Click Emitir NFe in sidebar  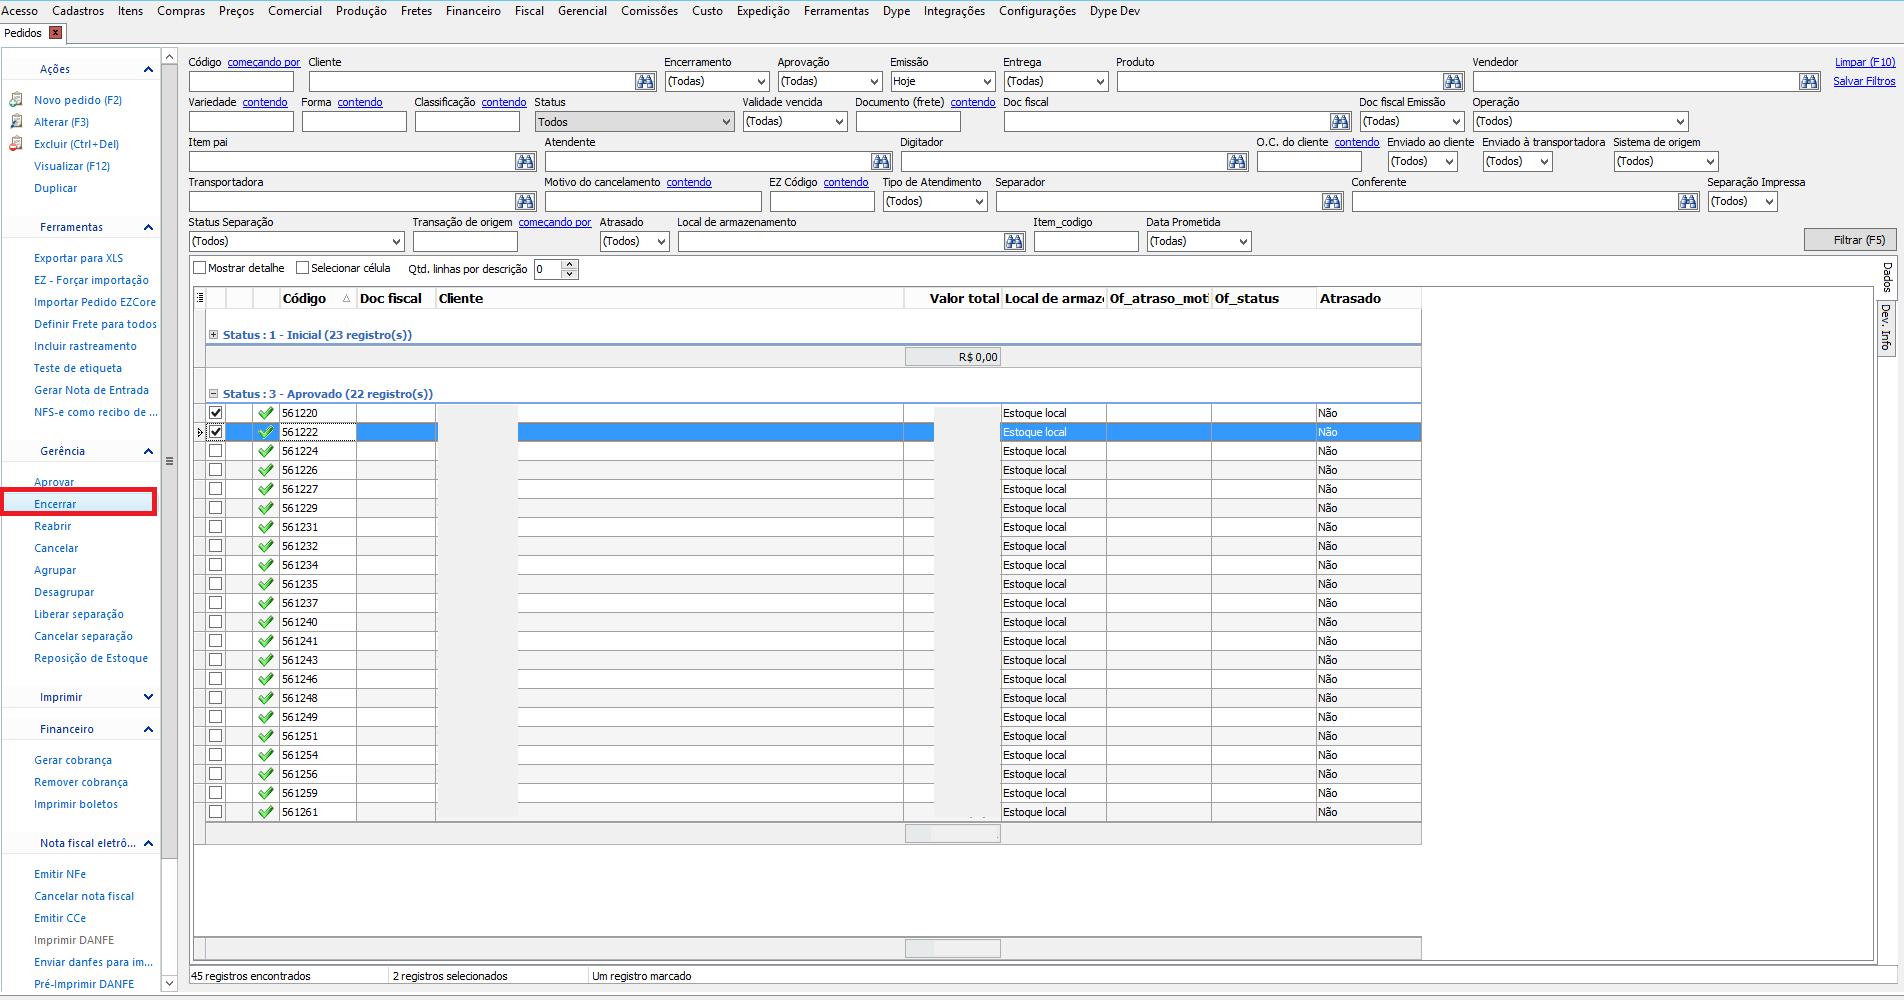point(60,874)
